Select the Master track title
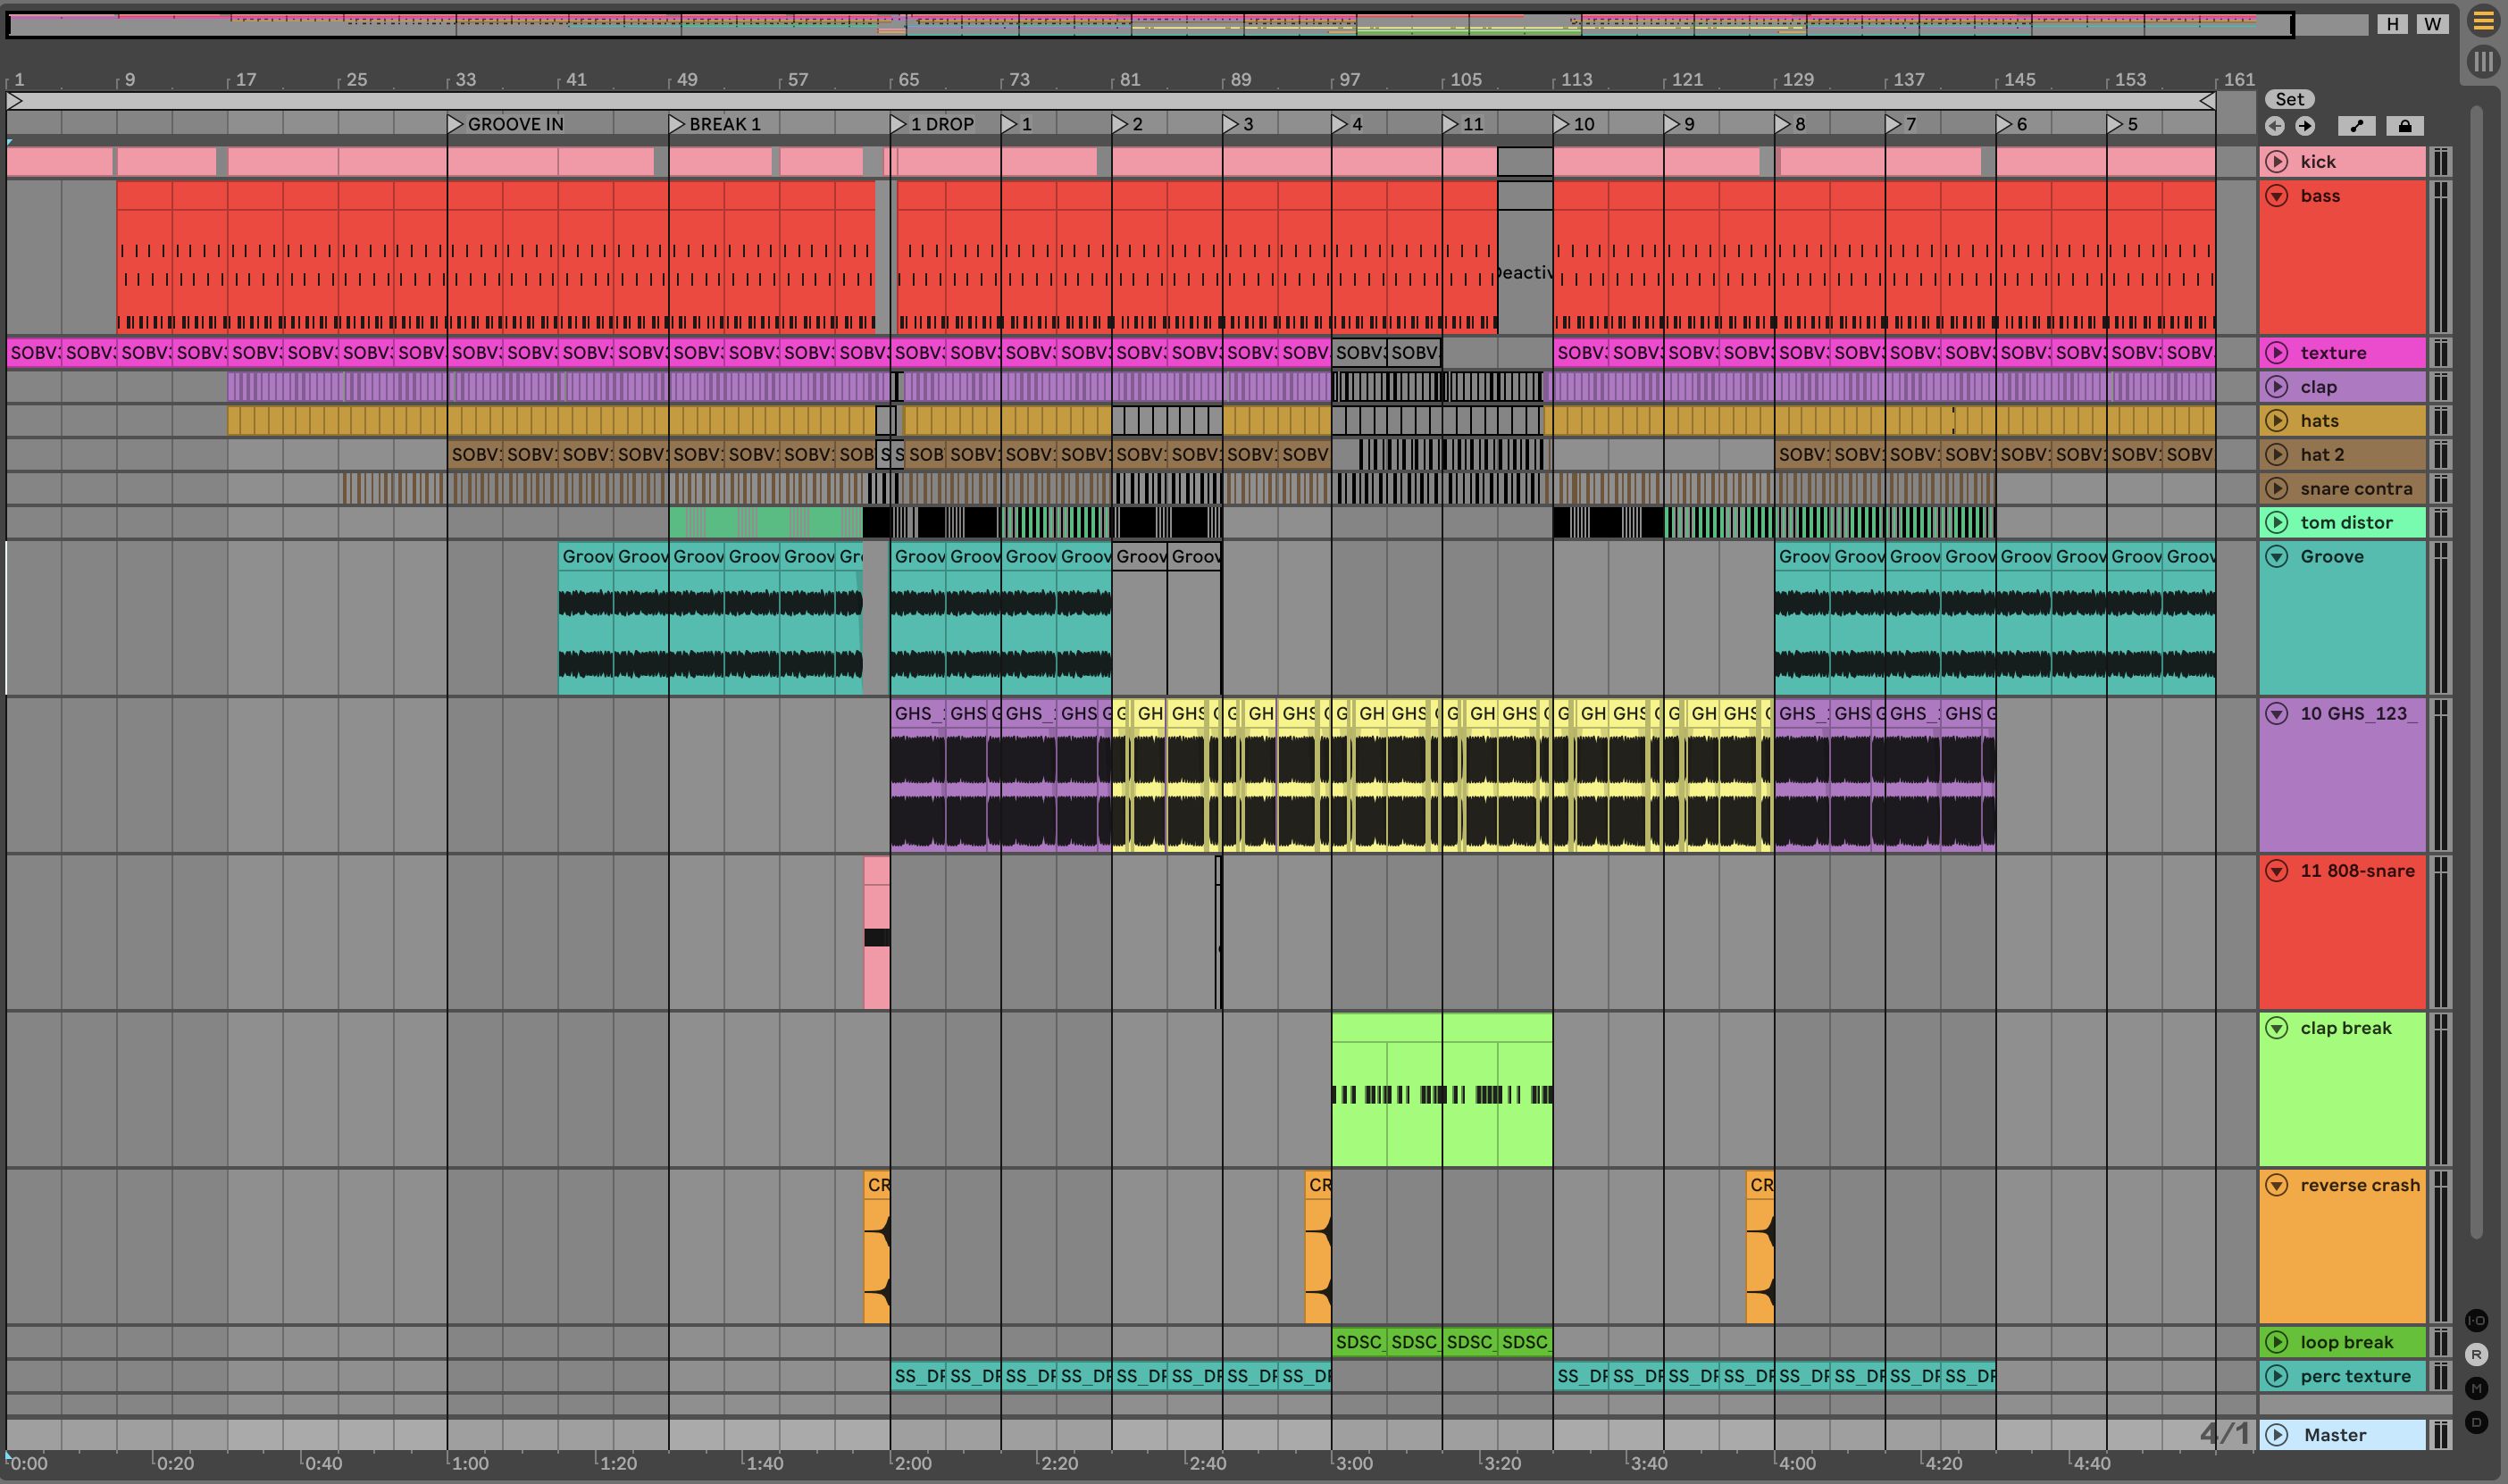Image resolution: width=2508 pixels, height=1484 pixels. coord(2335,1435)
